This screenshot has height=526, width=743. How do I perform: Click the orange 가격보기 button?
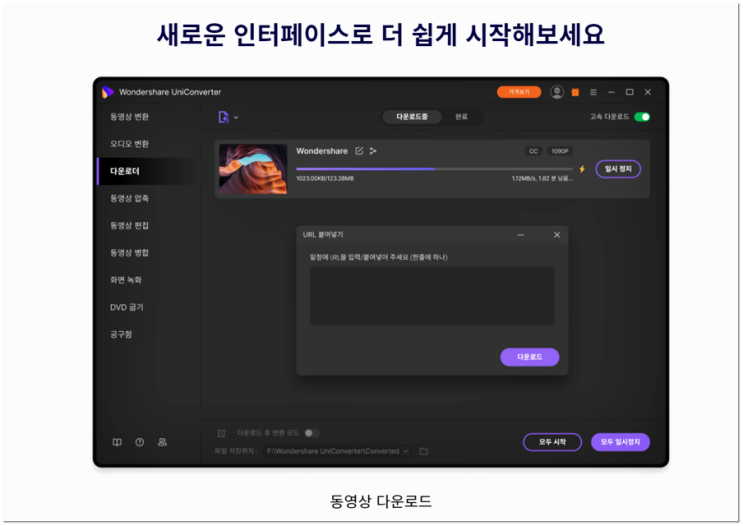point(519,92)
